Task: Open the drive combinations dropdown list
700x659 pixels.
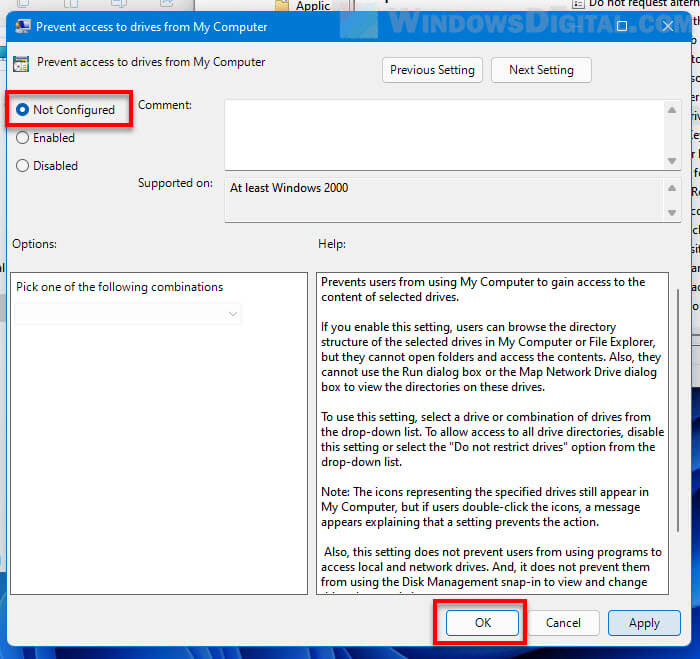Action: tap(129, 314)
